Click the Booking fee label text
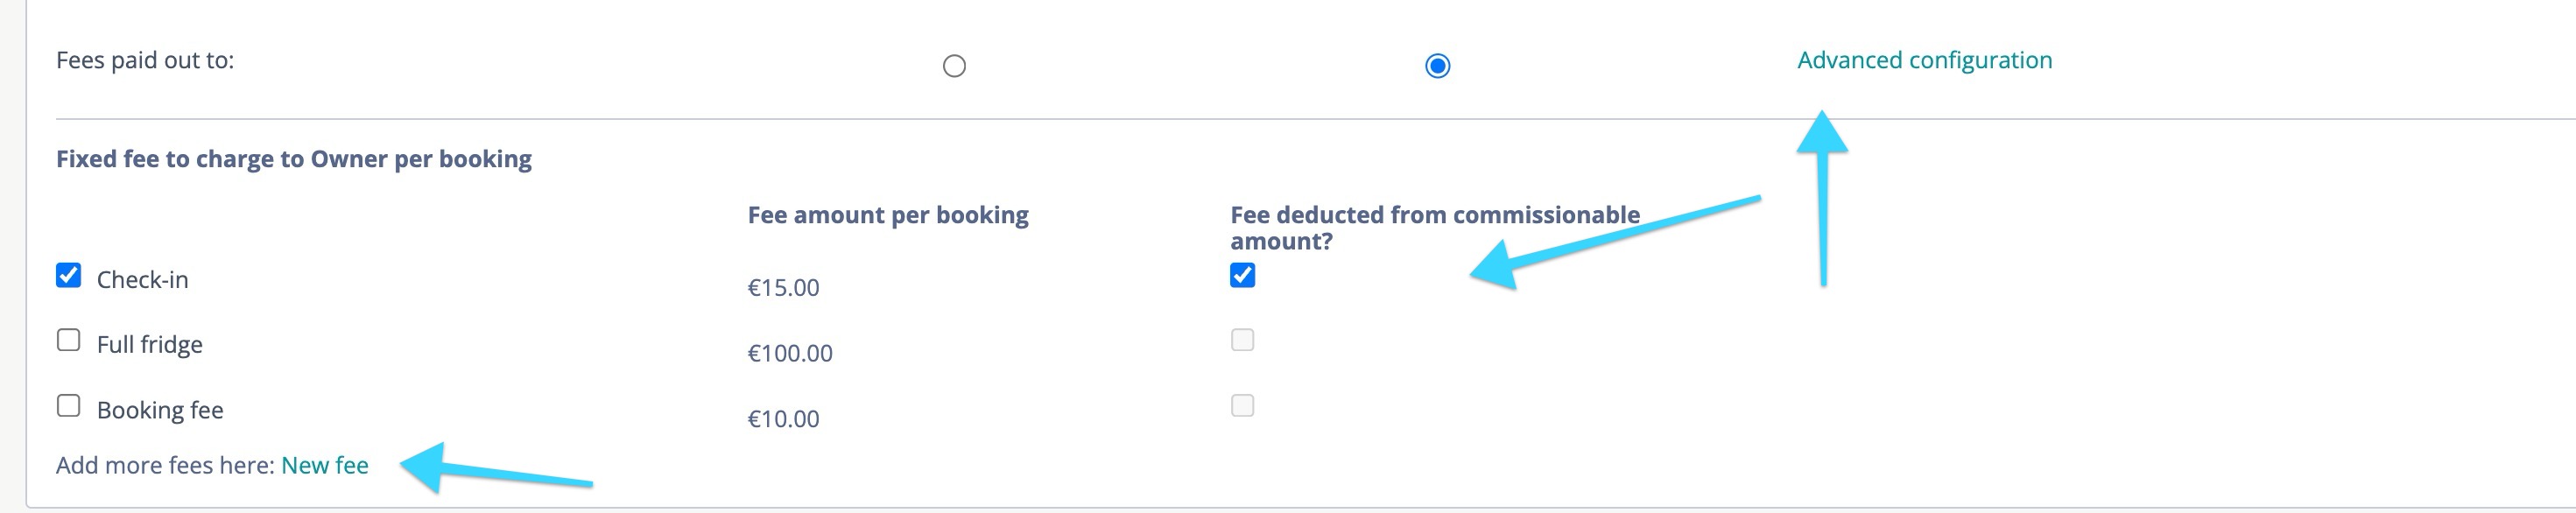 point(160,410)
